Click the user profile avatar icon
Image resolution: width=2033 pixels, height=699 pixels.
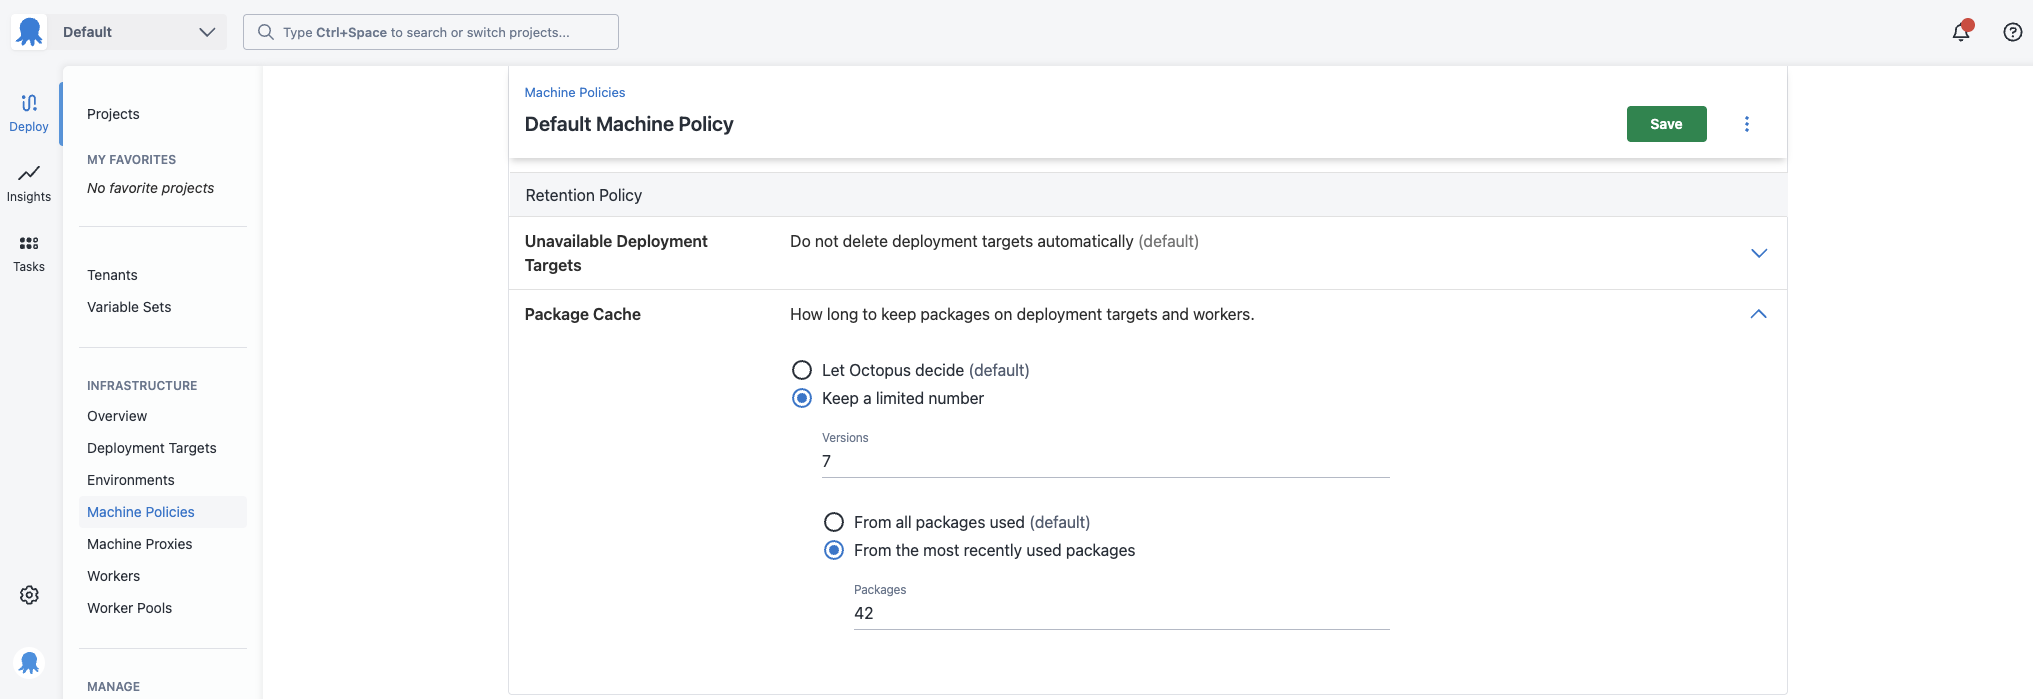click(29, 663)
